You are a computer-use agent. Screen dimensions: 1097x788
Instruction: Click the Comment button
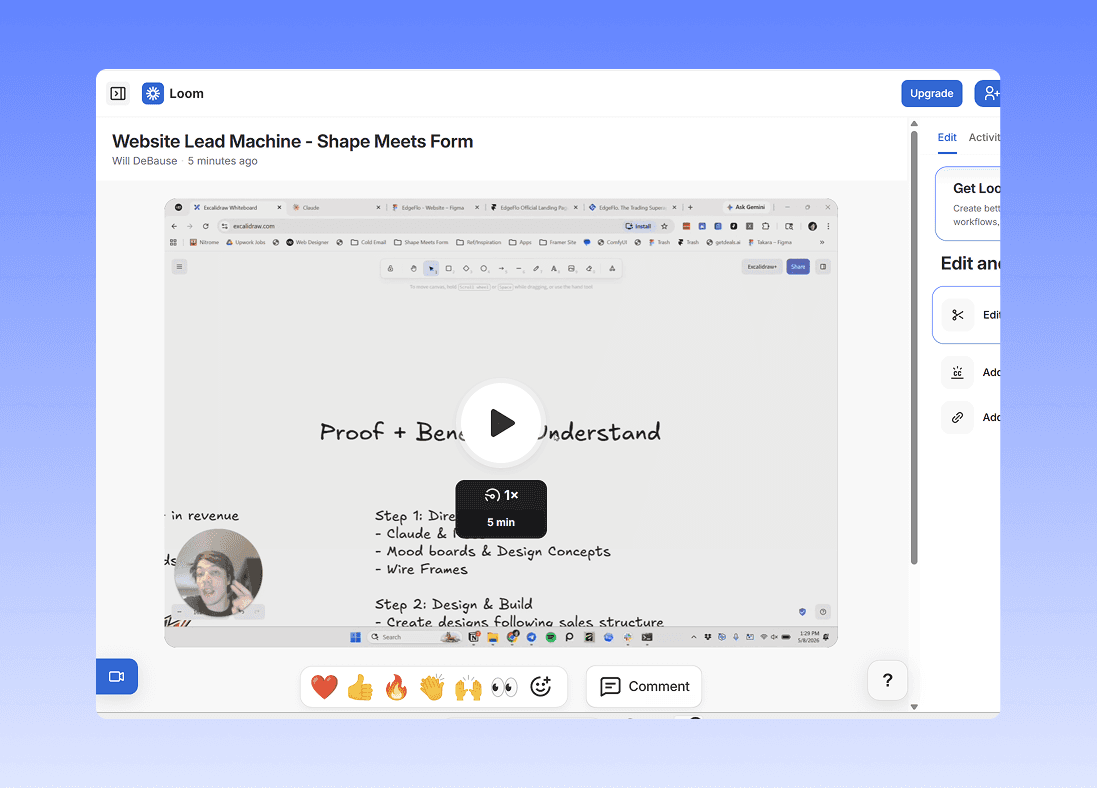(644, 687)
